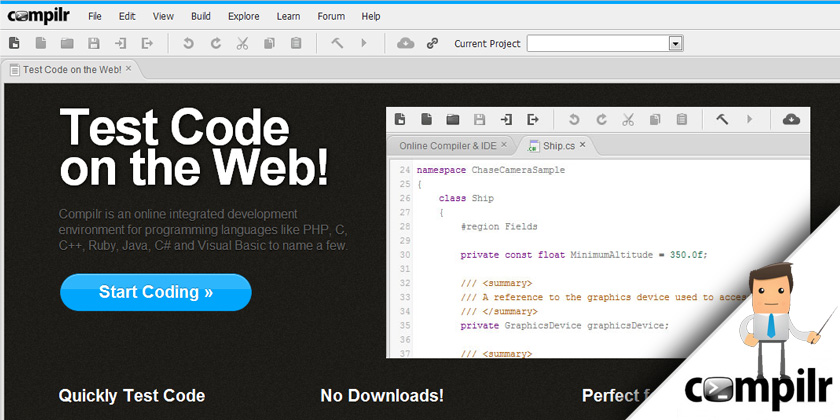Screen dimensions: 840x420
Task: Click code line 'namespace ChaseCameraSample'
Action: point(491,170)
